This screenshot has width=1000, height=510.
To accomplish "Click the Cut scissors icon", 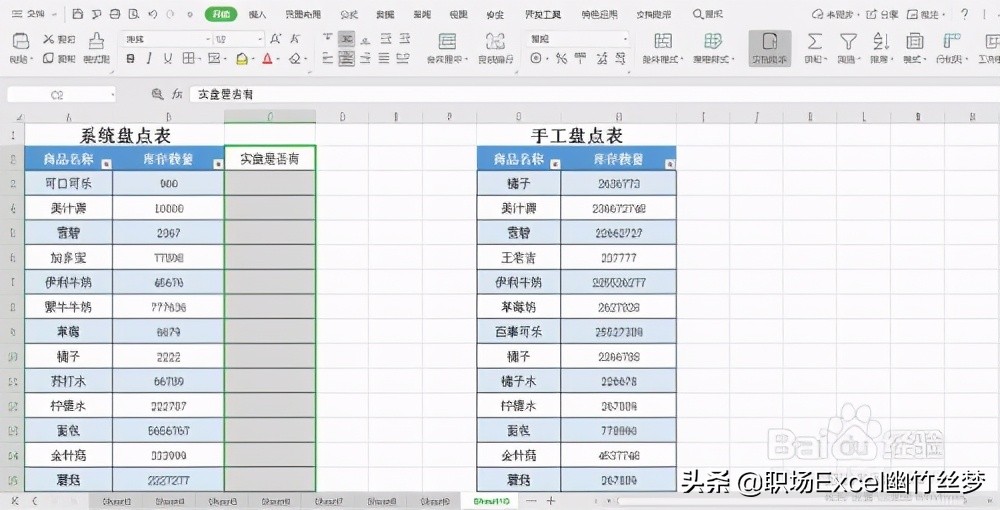I will coord(49,40).
